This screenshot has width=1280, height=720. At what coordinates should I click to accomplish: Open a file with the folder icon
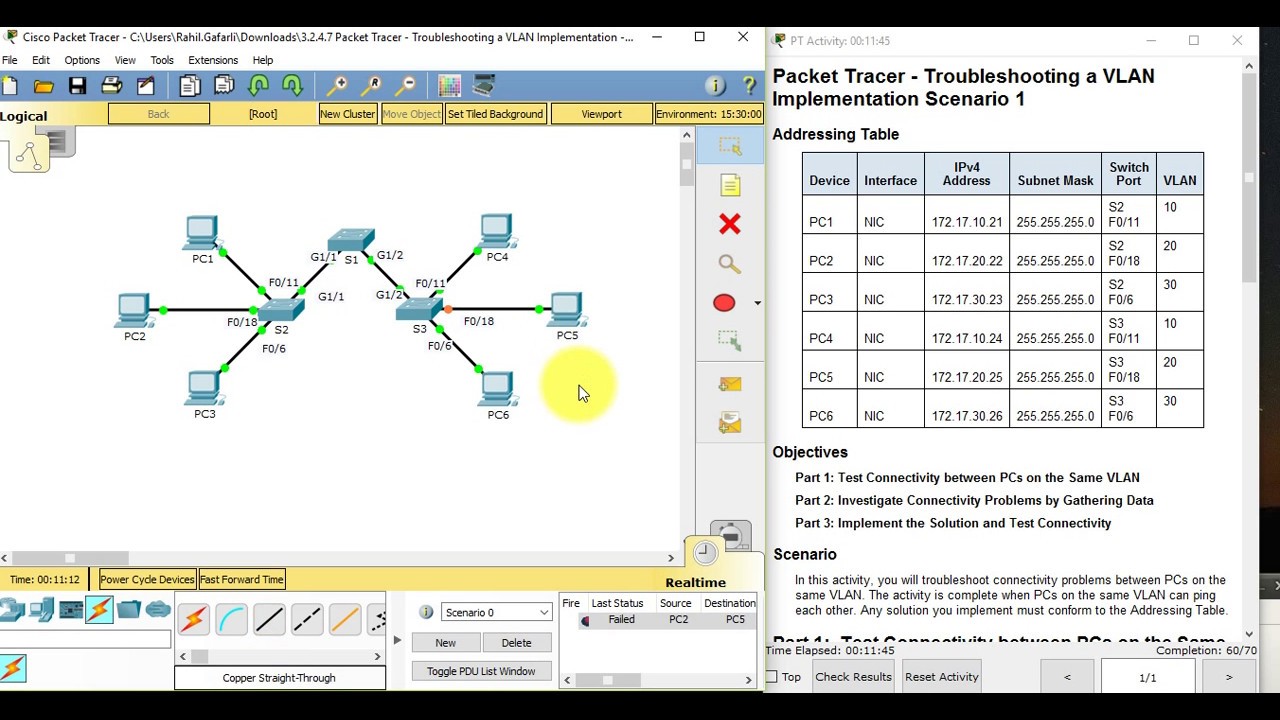point(43,86)
